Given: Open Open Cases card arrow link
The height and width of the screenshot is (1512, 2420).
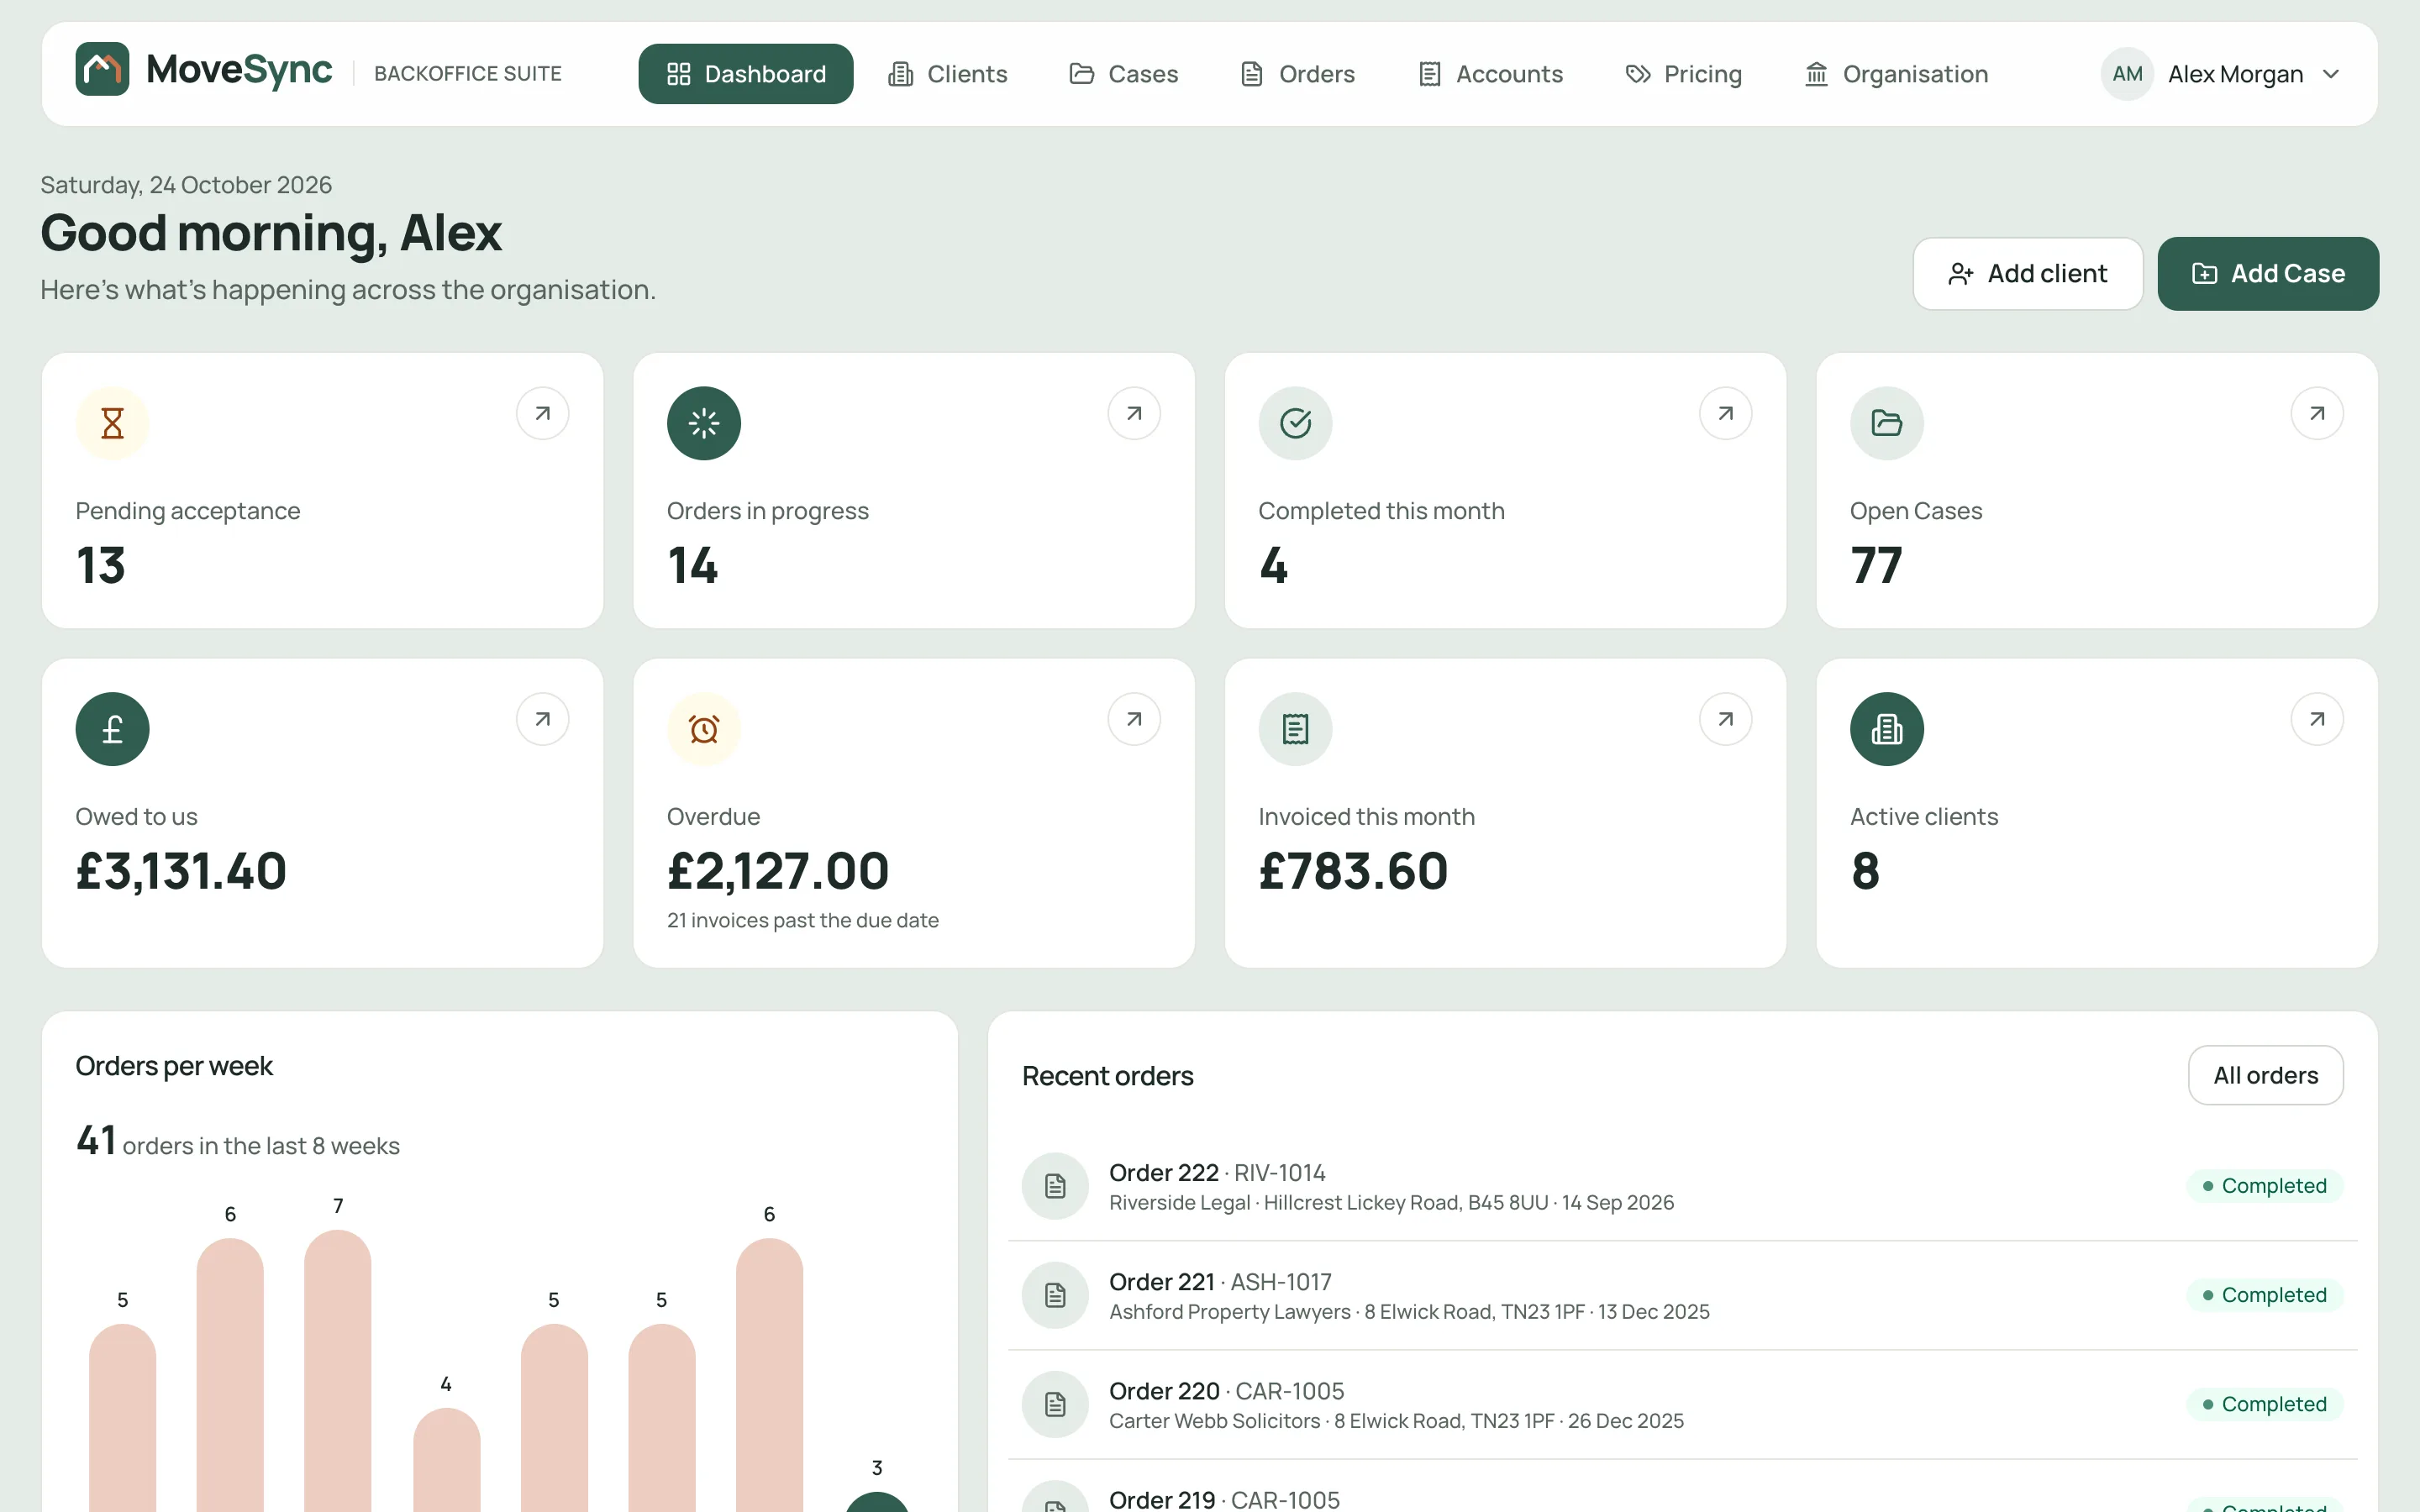Looking at the screenshot, I should tap(2317, 413).
